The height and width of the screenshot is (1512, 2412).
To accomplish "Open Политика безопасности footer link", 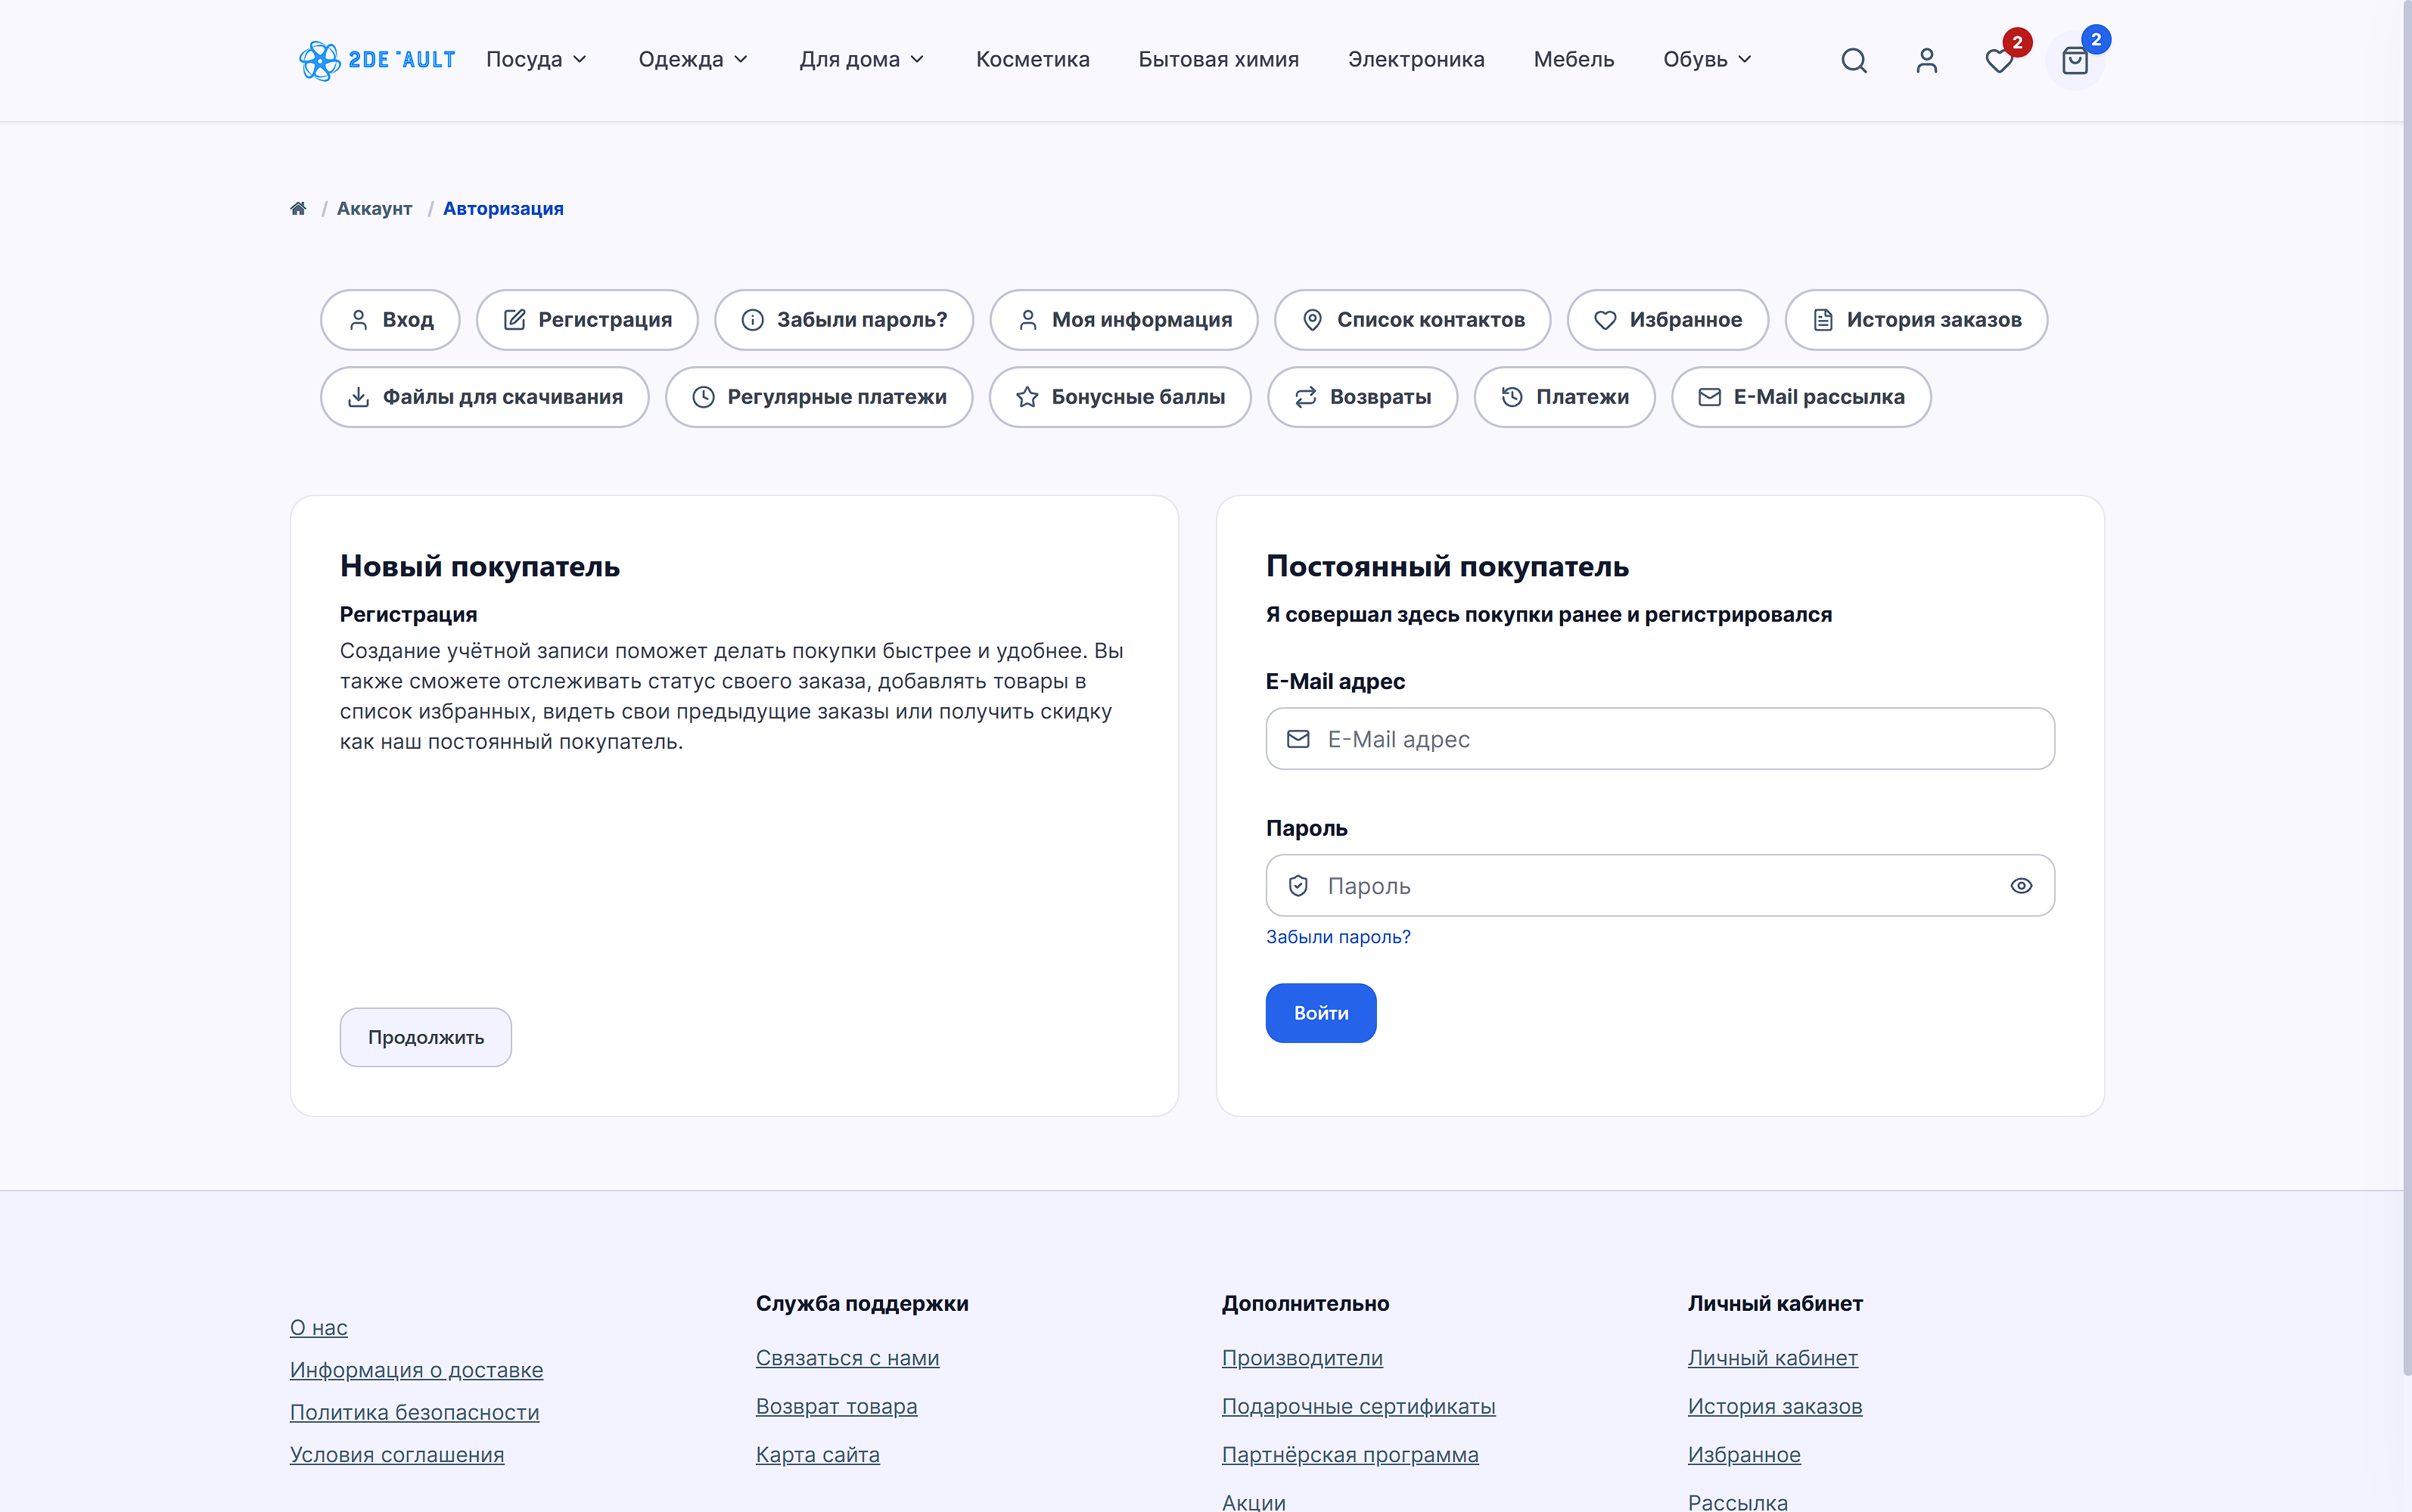I will (414, 1412).
